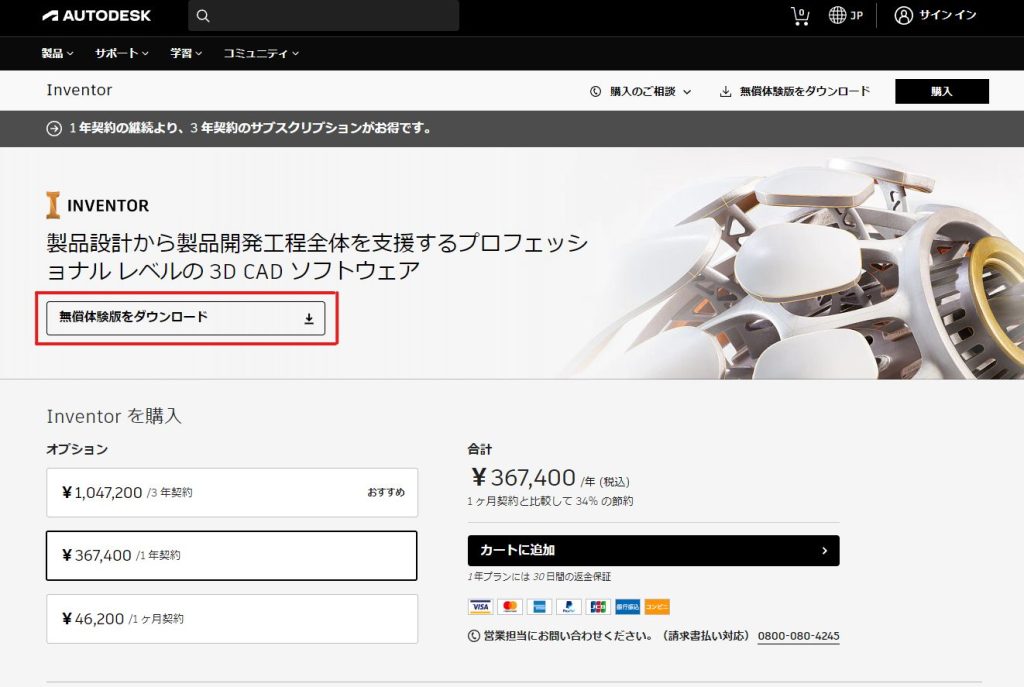The width and height of the screenshot is (1024, 687).
Task: Click the arrow on カートに追加 button
Action: (824, 551)
